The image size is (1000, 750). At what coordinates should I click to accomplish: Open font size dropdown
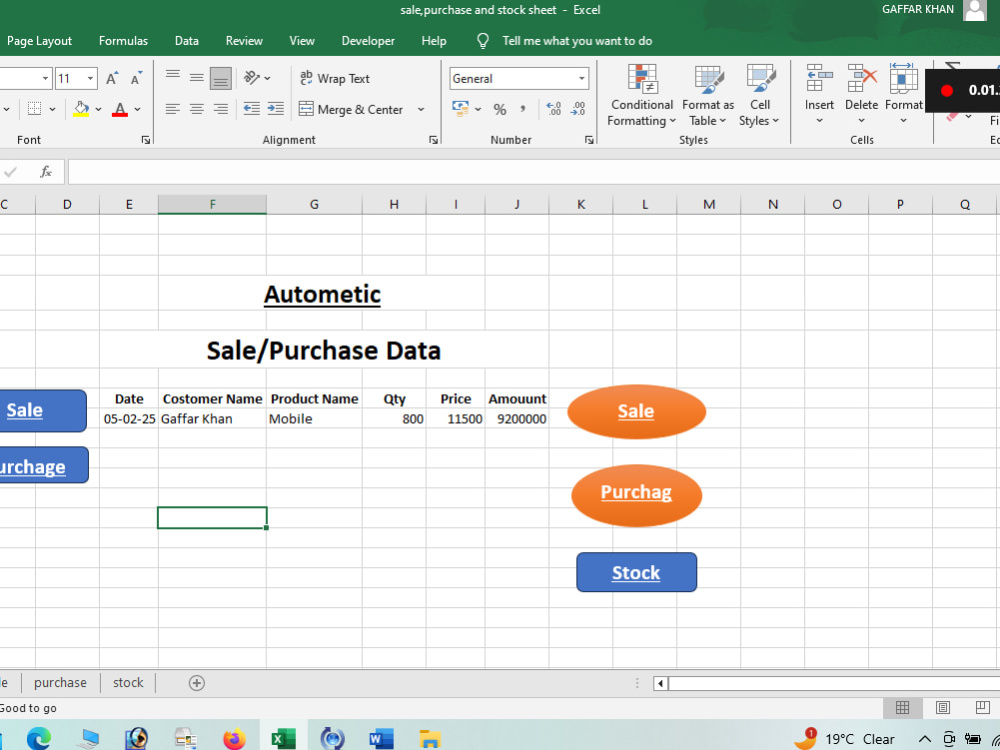coord(90,78)
